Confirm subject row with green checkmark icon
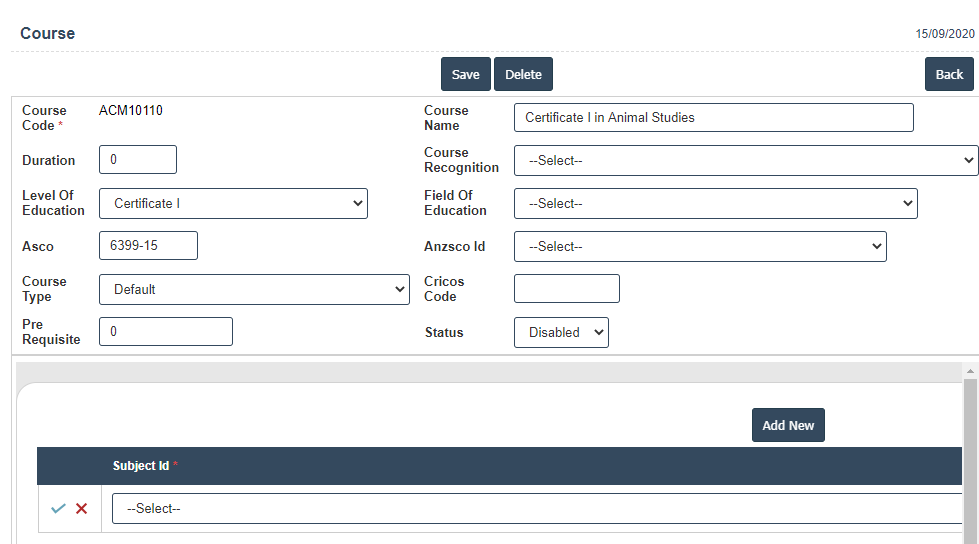Viewport: 979px width, 544px height. (x=58, y=509)
